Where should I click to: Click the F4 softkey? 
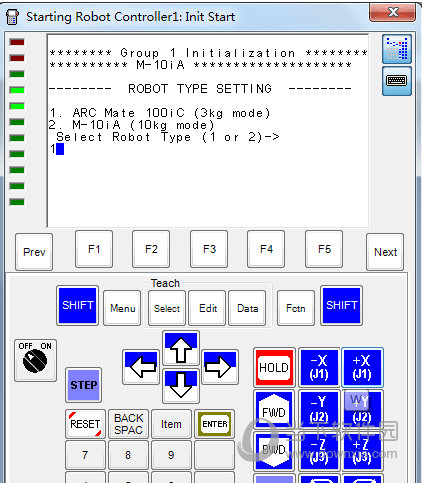point(266,249)
